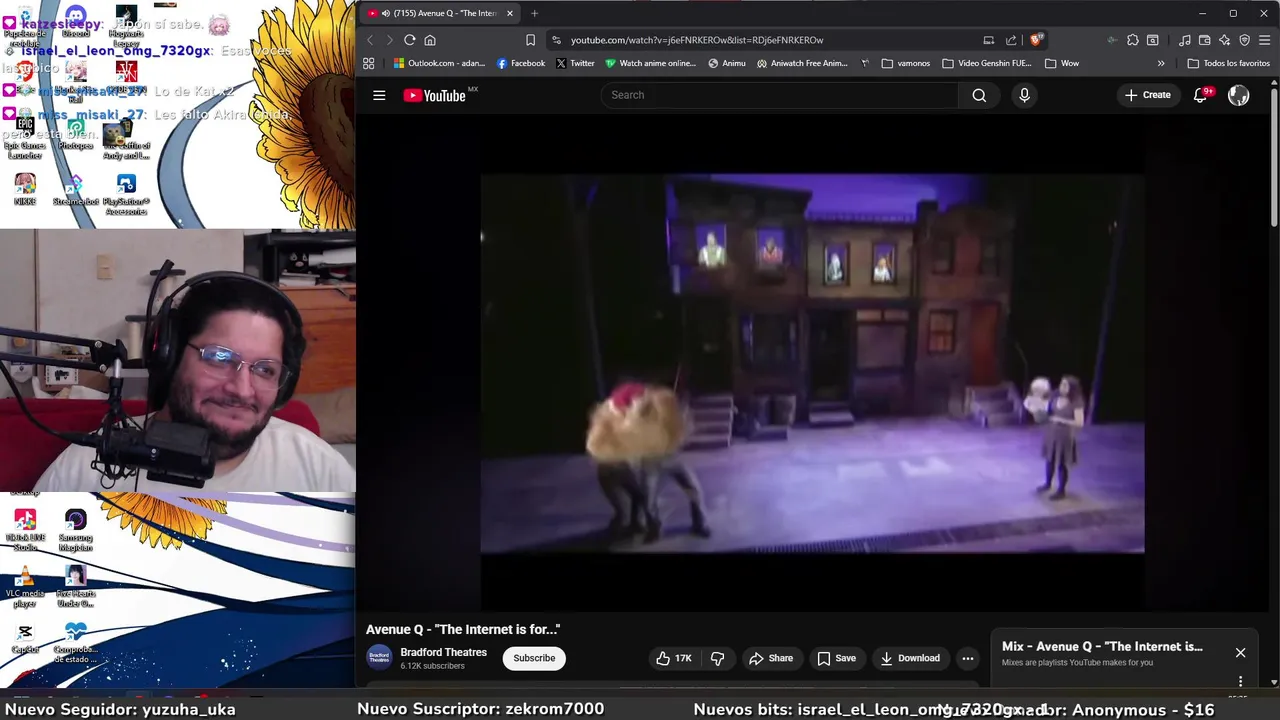Open the Create dropdown on YouTube

click(x=1147, y=95)
